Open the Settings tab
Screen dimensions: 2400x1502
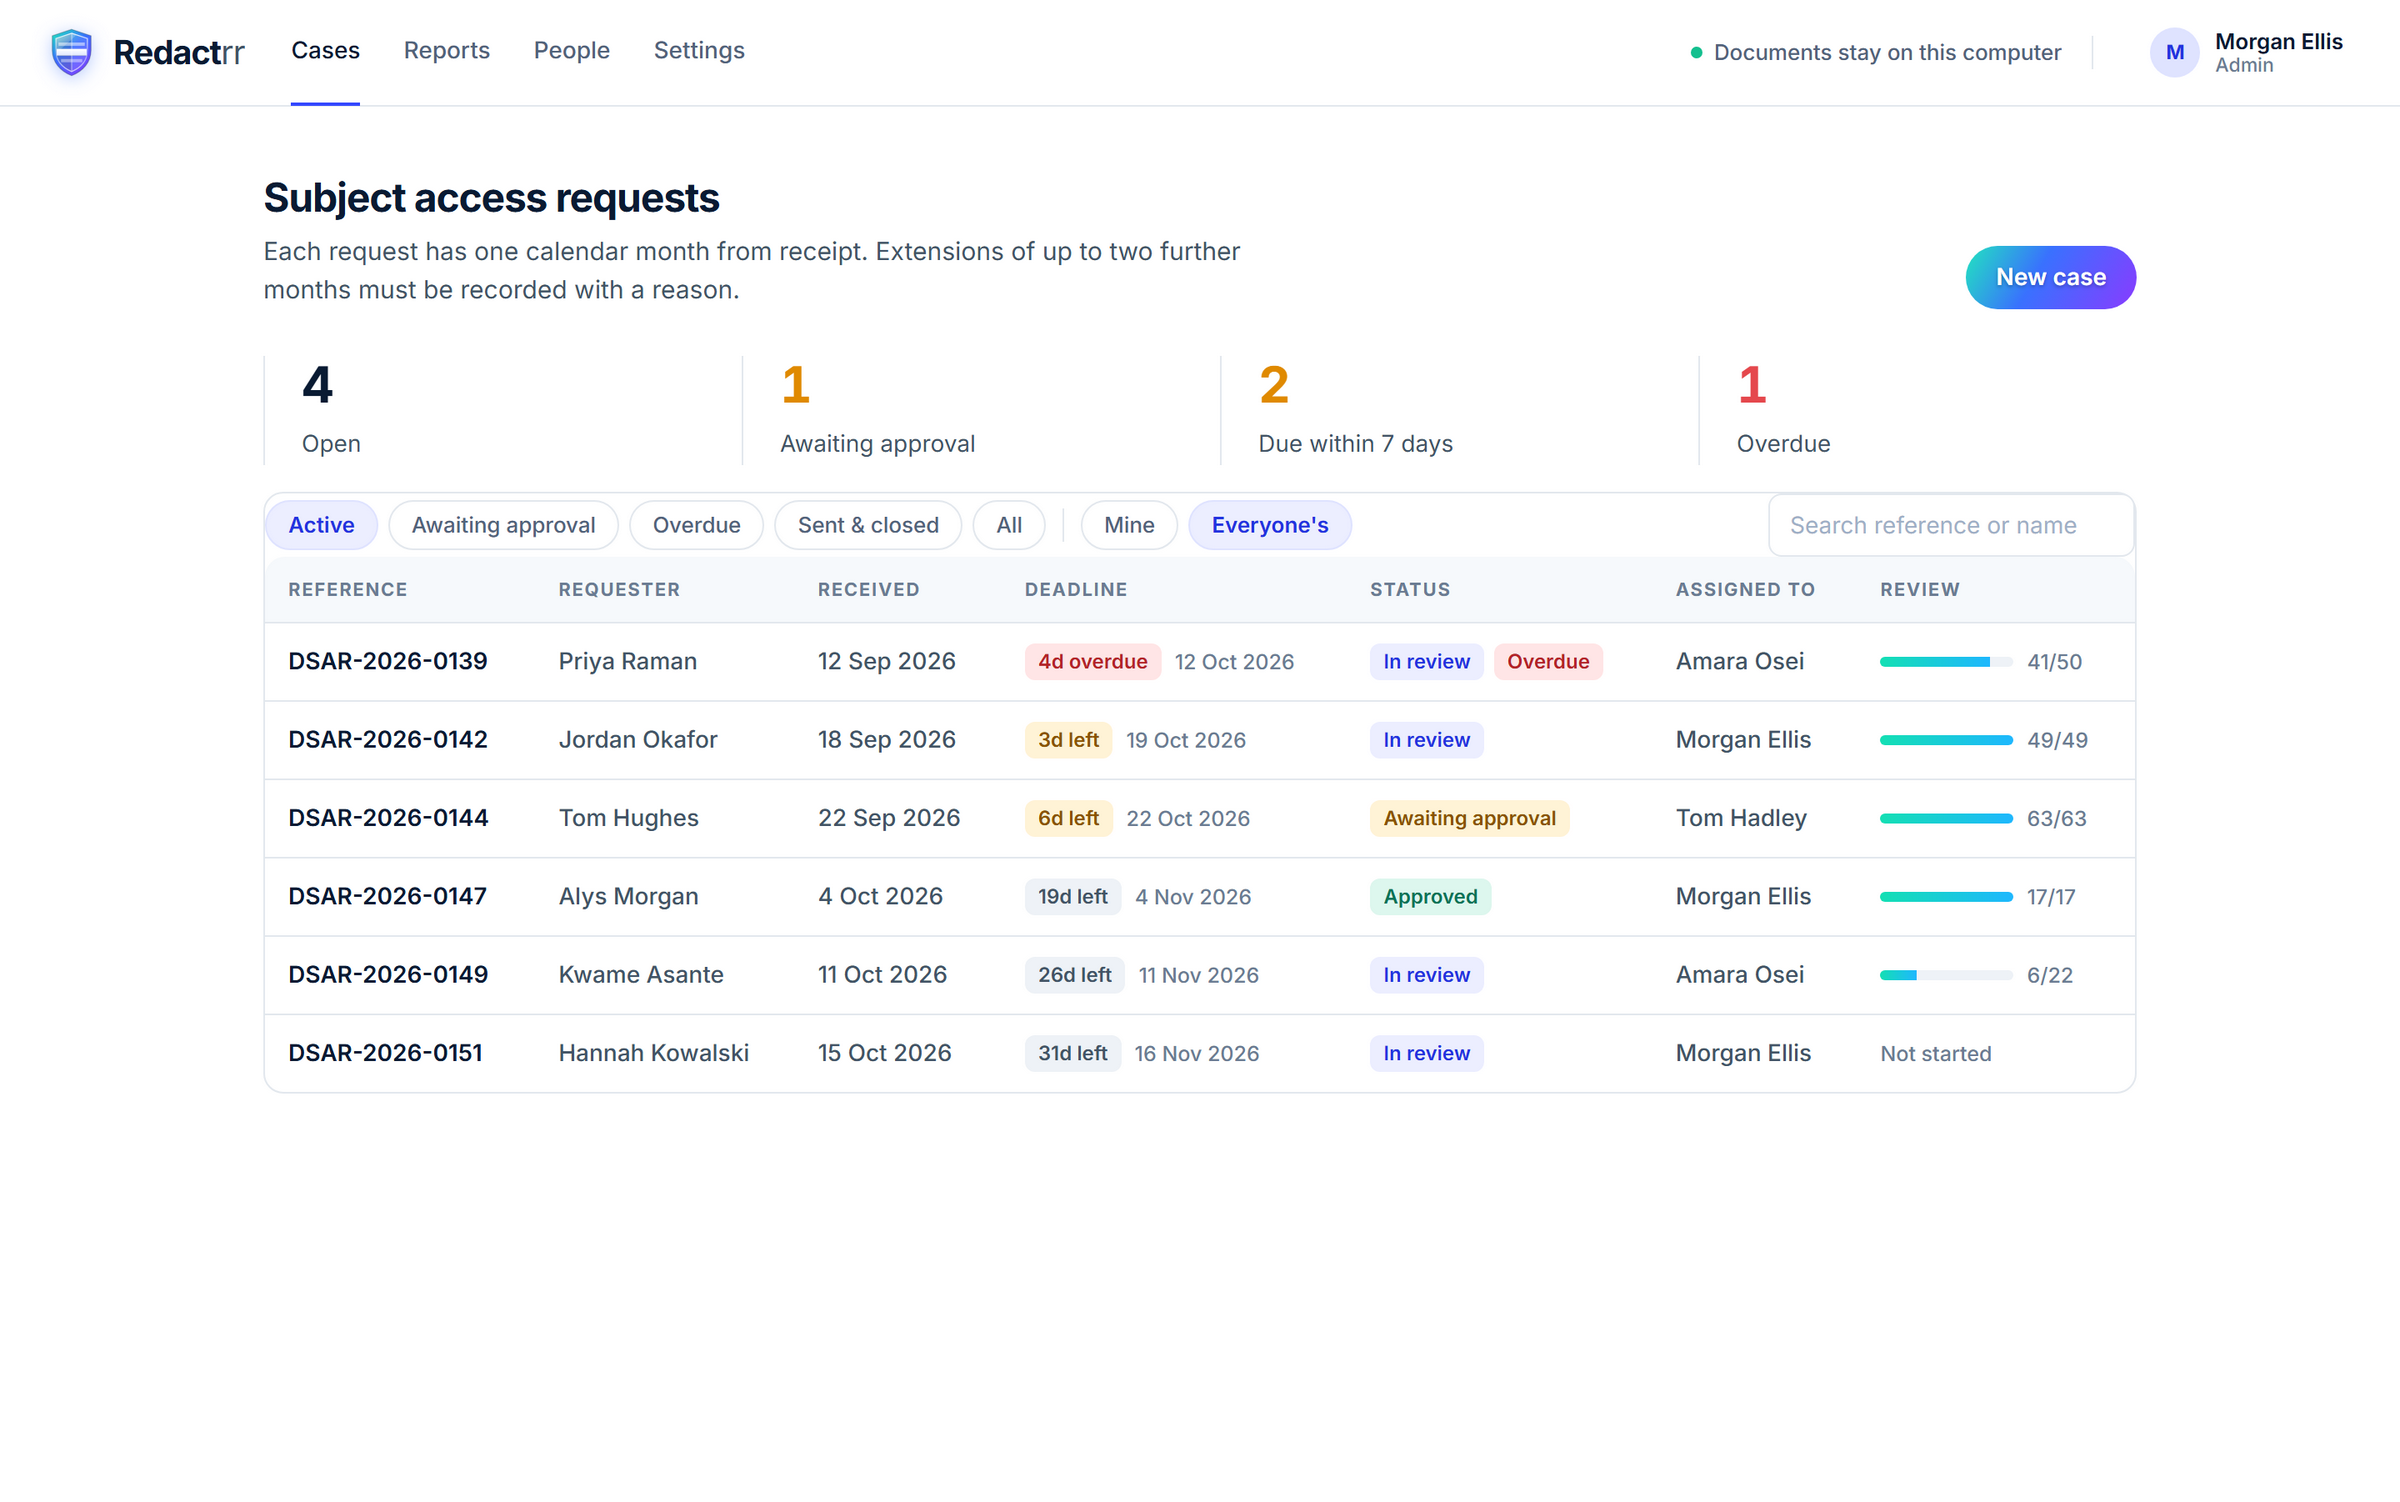click(699, 50)
